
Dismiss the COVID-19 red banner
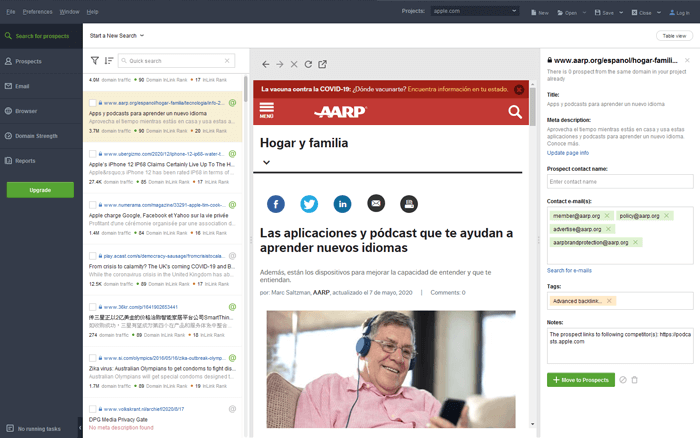(x=519, y=89)
